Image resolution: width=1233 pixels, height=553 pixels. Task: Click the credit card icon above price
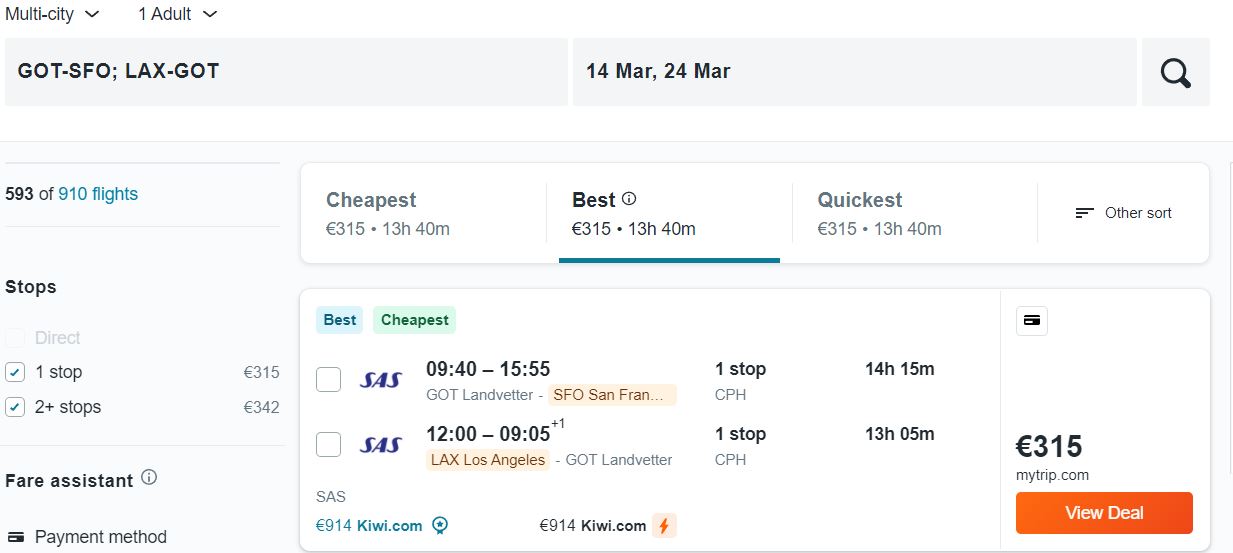tap(1032, 321)
